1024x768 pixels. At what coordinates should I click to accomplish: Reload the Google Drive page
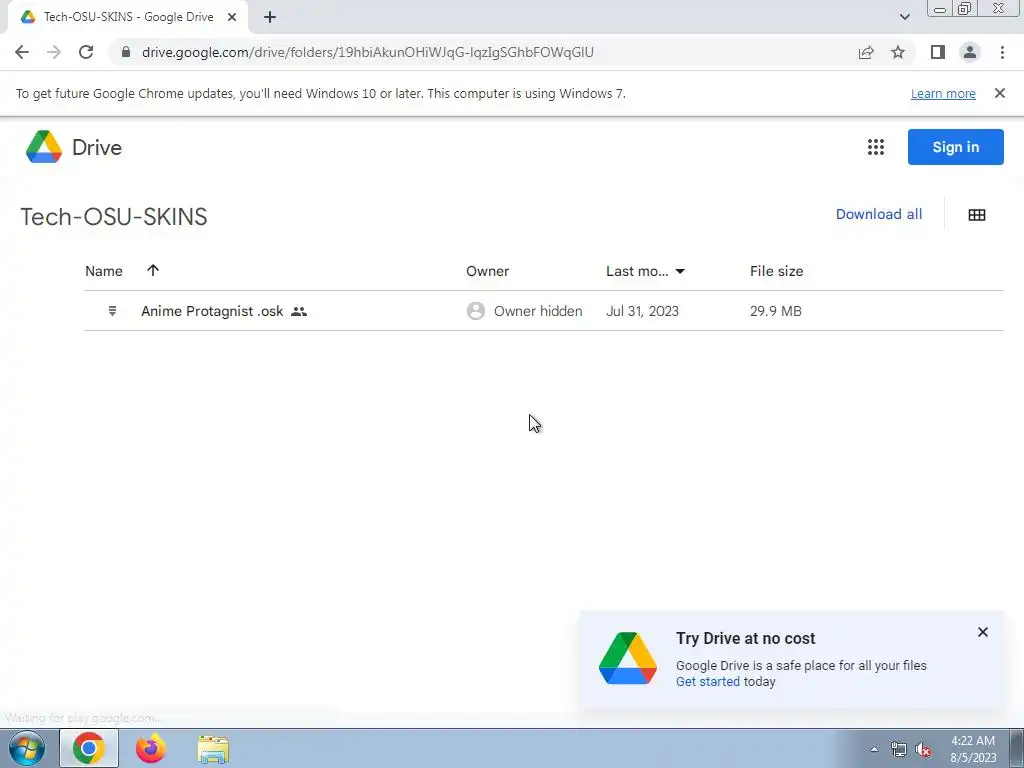click(x=86, y=52)
